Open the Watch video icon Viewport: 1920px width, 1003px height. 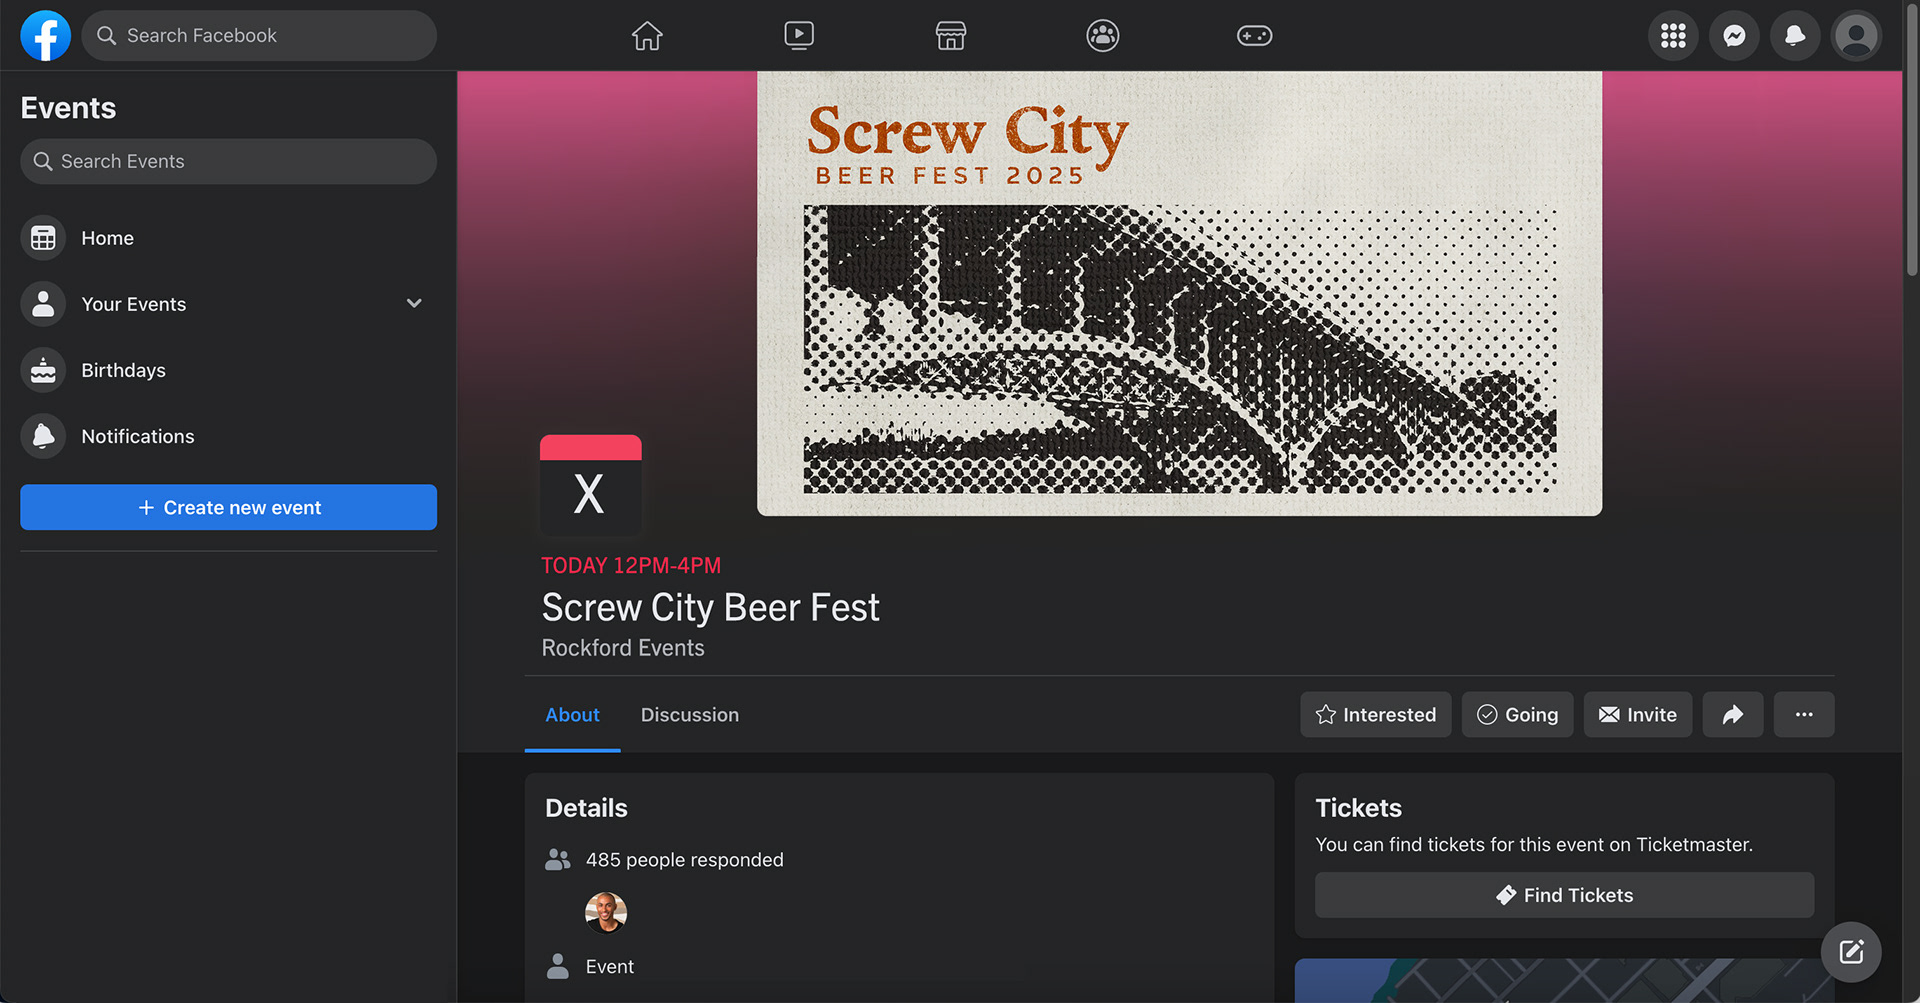tap(799, 36)
